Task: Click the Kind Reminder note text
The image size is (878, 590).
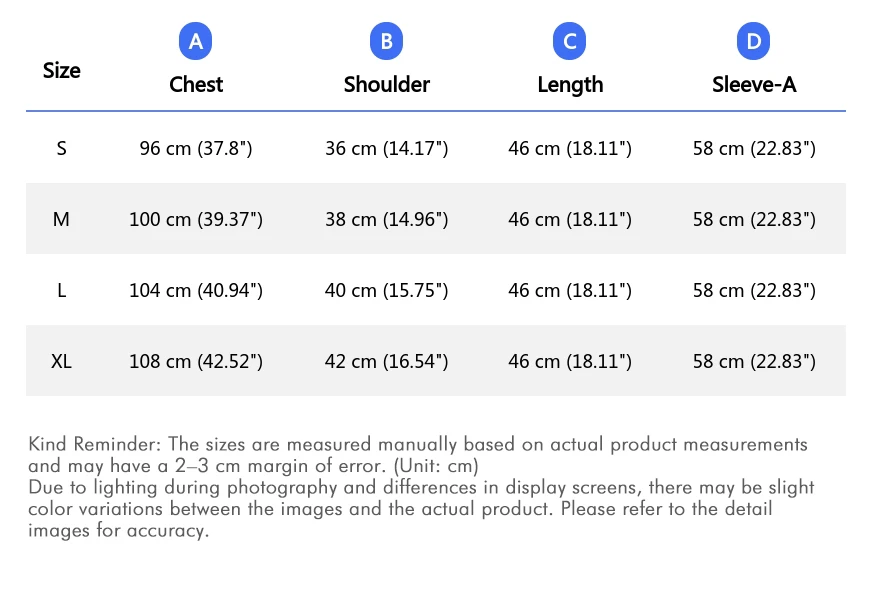Action: [420, 454]
